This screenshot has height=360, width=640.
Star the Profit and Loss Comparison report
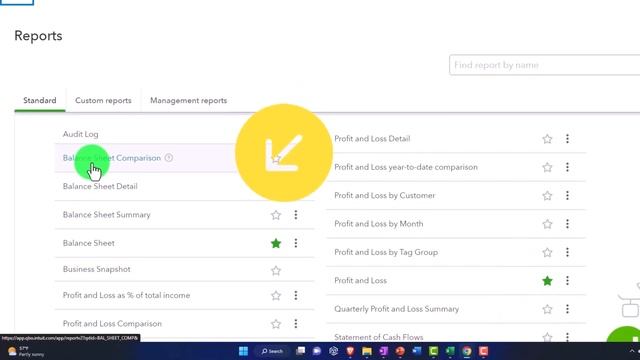(276, 324)
